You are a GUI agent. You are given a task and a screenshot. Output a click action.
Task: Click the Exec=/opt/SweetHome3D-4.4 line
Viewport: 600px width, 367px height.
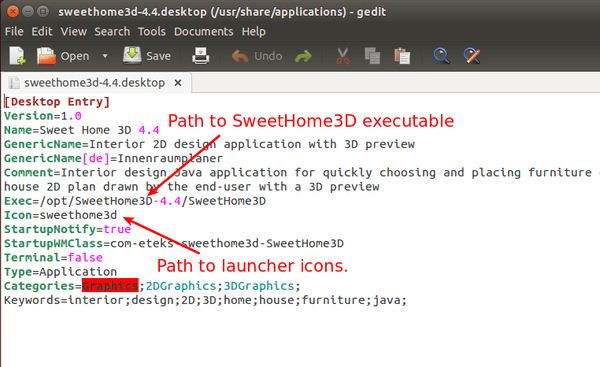click(x=135, y=201)
